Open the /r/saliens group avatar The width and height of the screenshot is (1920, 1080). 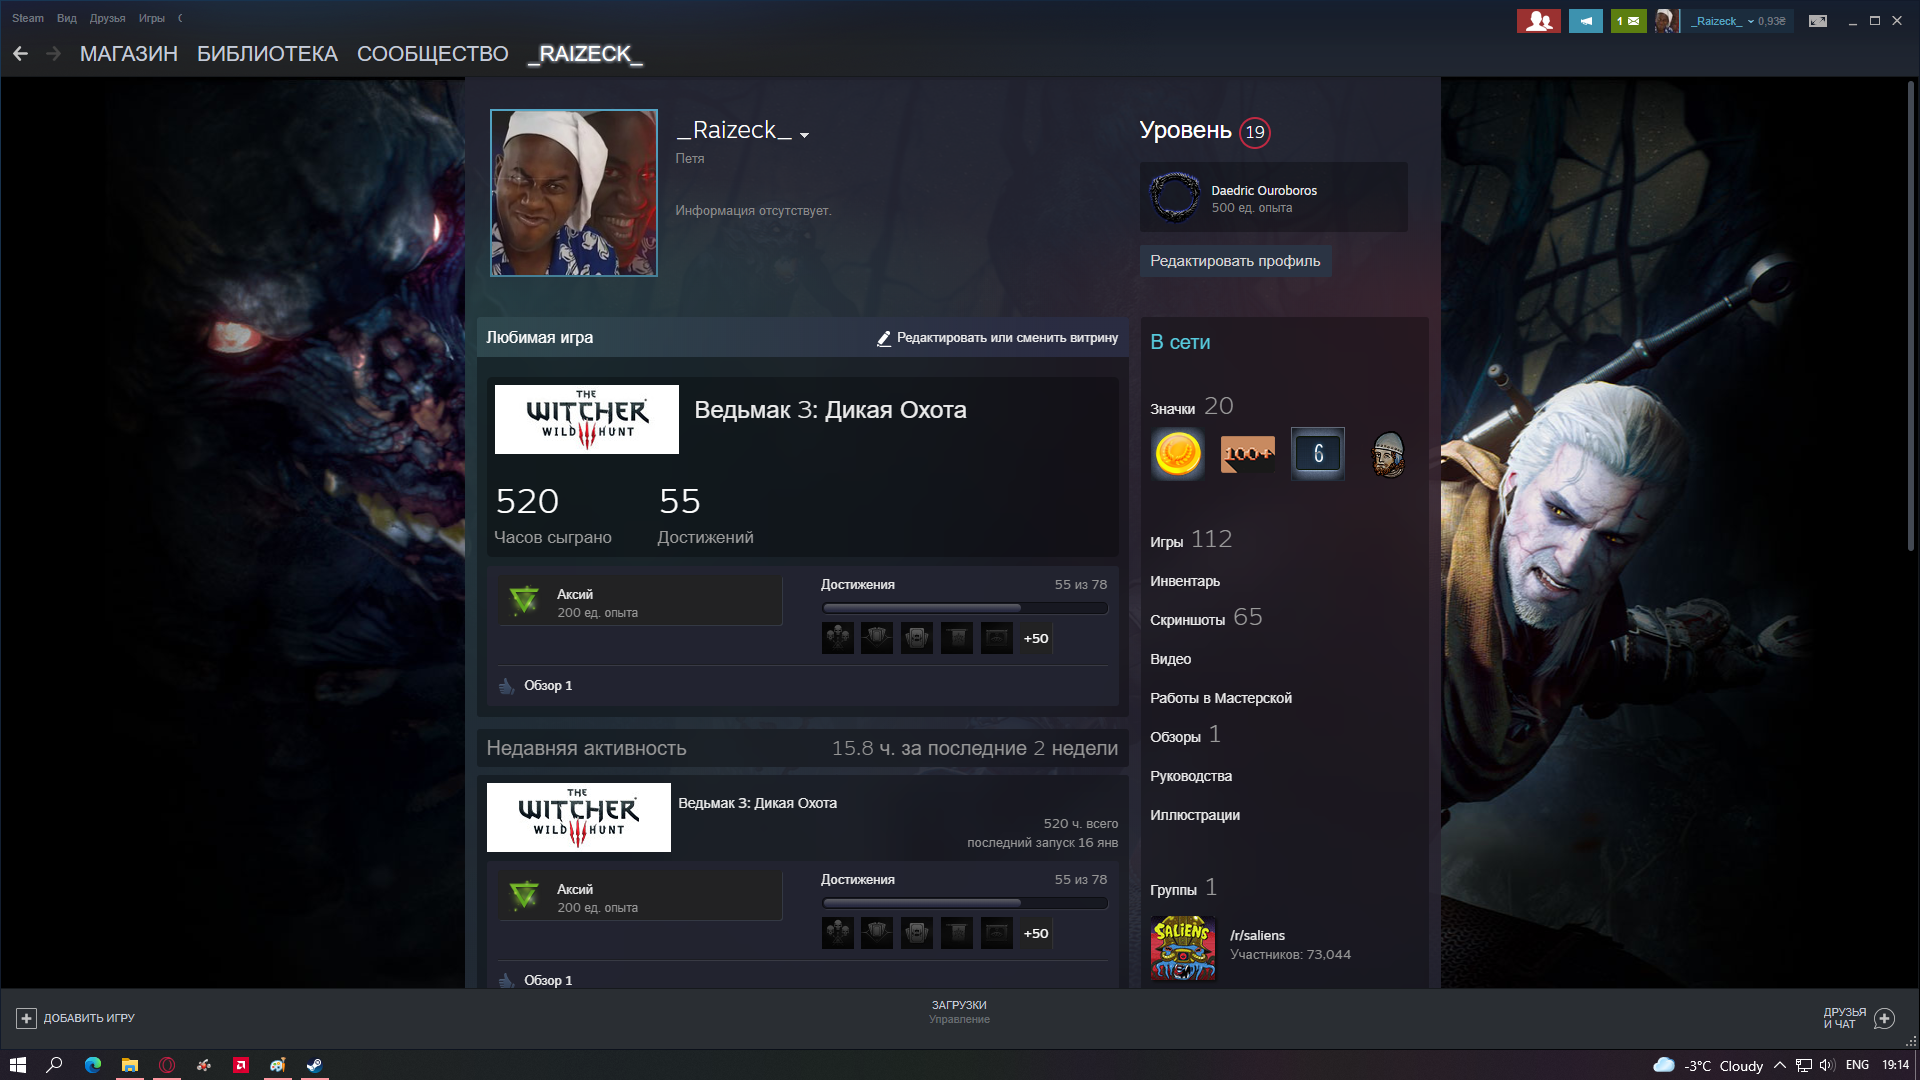pos(1183,947)
